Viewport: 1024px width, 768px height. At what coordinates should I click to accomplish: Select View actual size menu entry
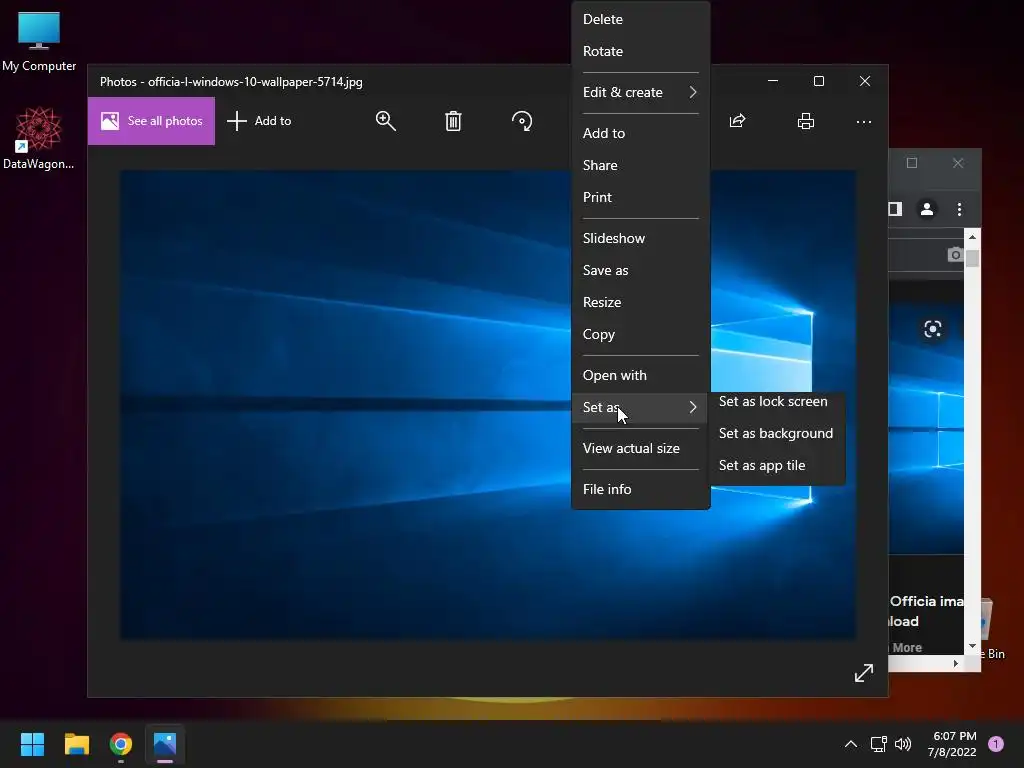pyautogui.click(x=641, y=448)
